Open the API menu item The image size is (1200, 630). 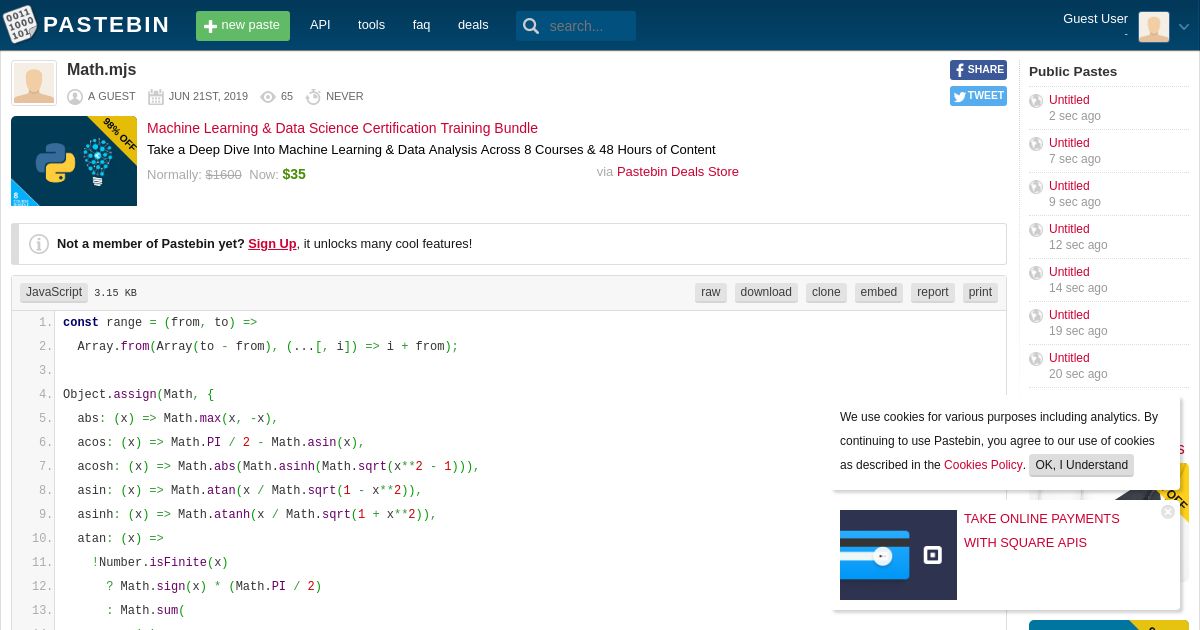tap(320, 25)
